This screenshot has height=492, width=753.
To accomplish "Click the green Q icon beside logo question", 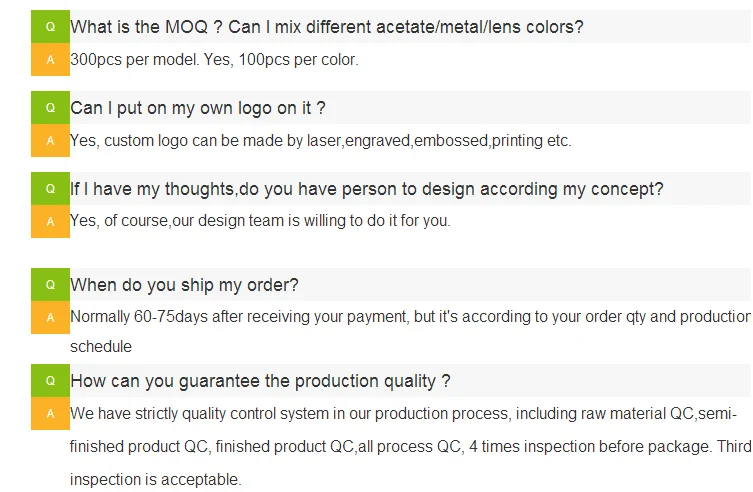I will pos(50,108).
